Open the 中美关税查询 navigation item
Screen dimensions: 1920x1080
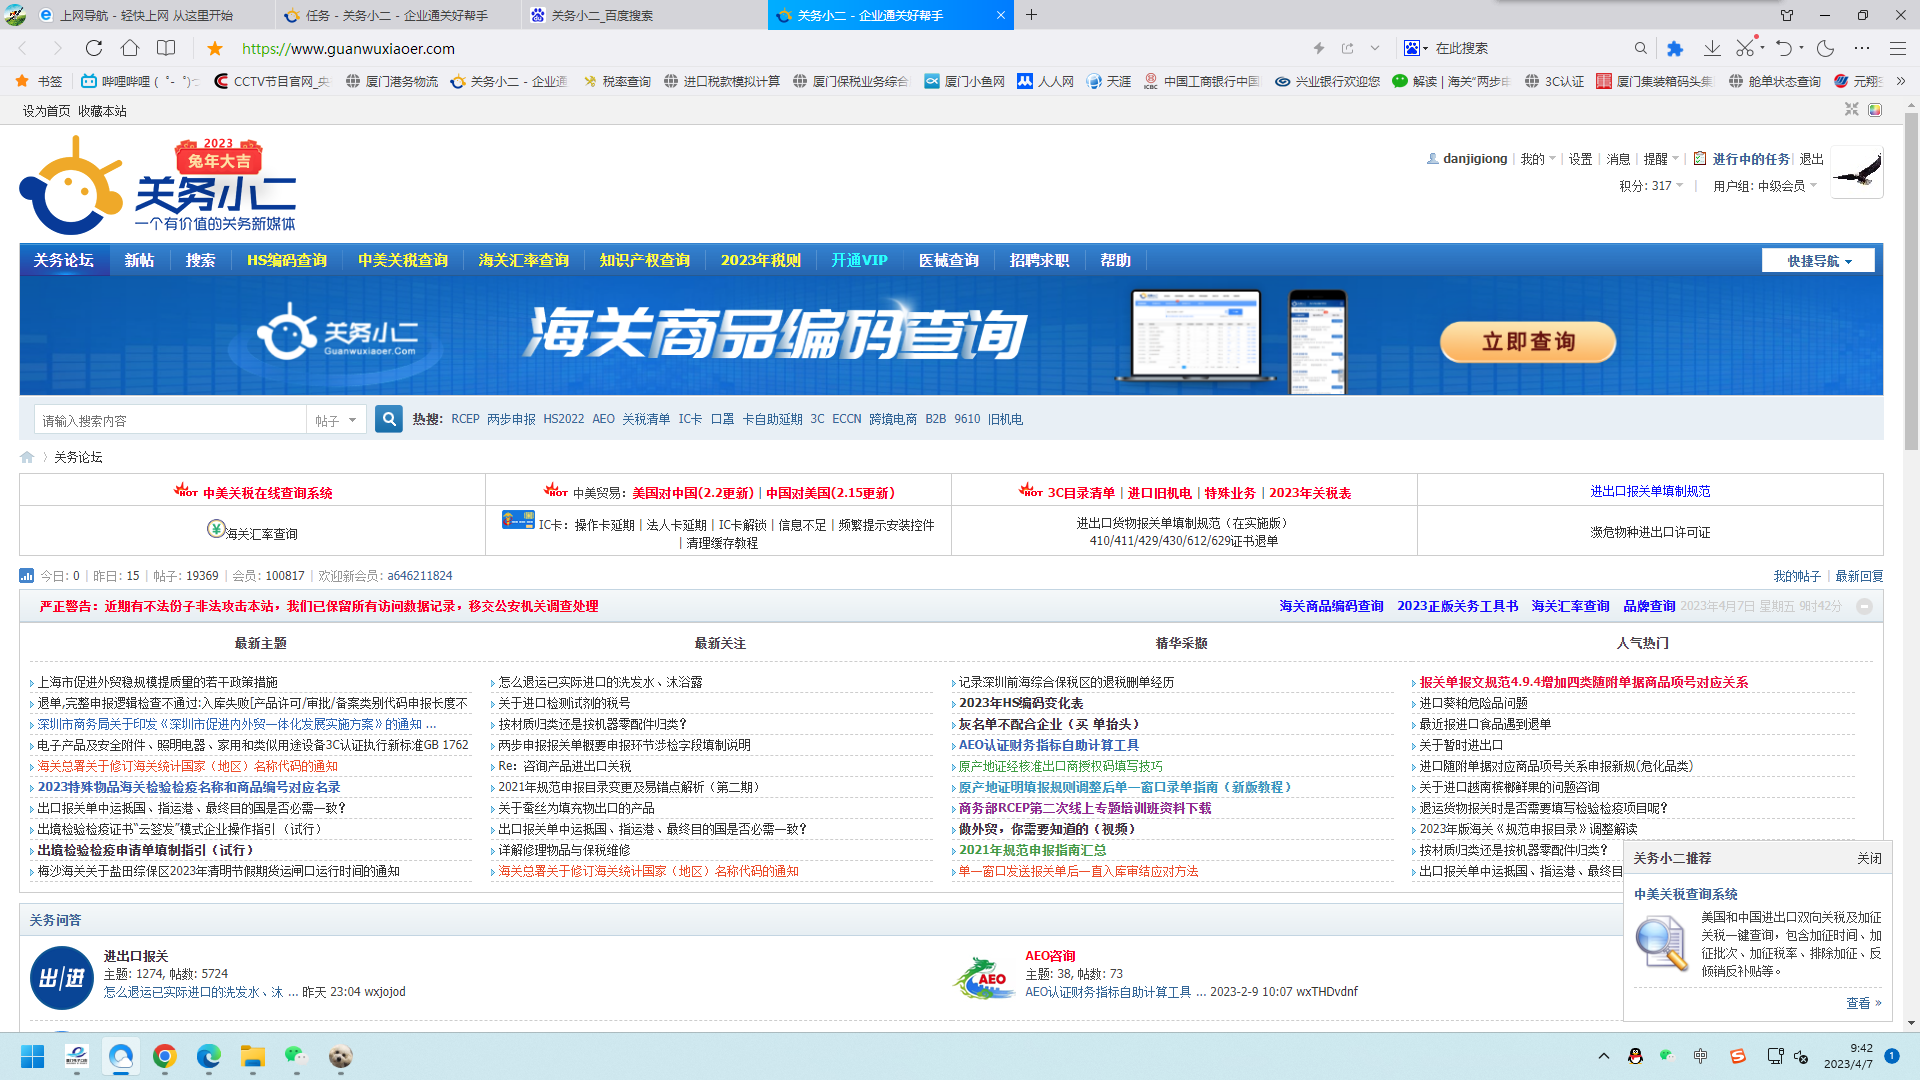(x=403, y=260)
